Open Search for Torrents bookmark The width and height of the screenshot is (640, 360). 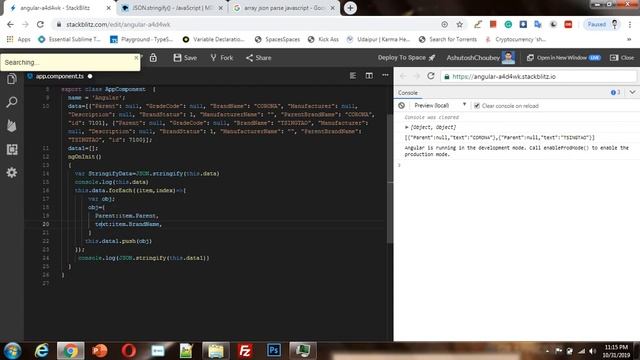[x=448, y=40]
